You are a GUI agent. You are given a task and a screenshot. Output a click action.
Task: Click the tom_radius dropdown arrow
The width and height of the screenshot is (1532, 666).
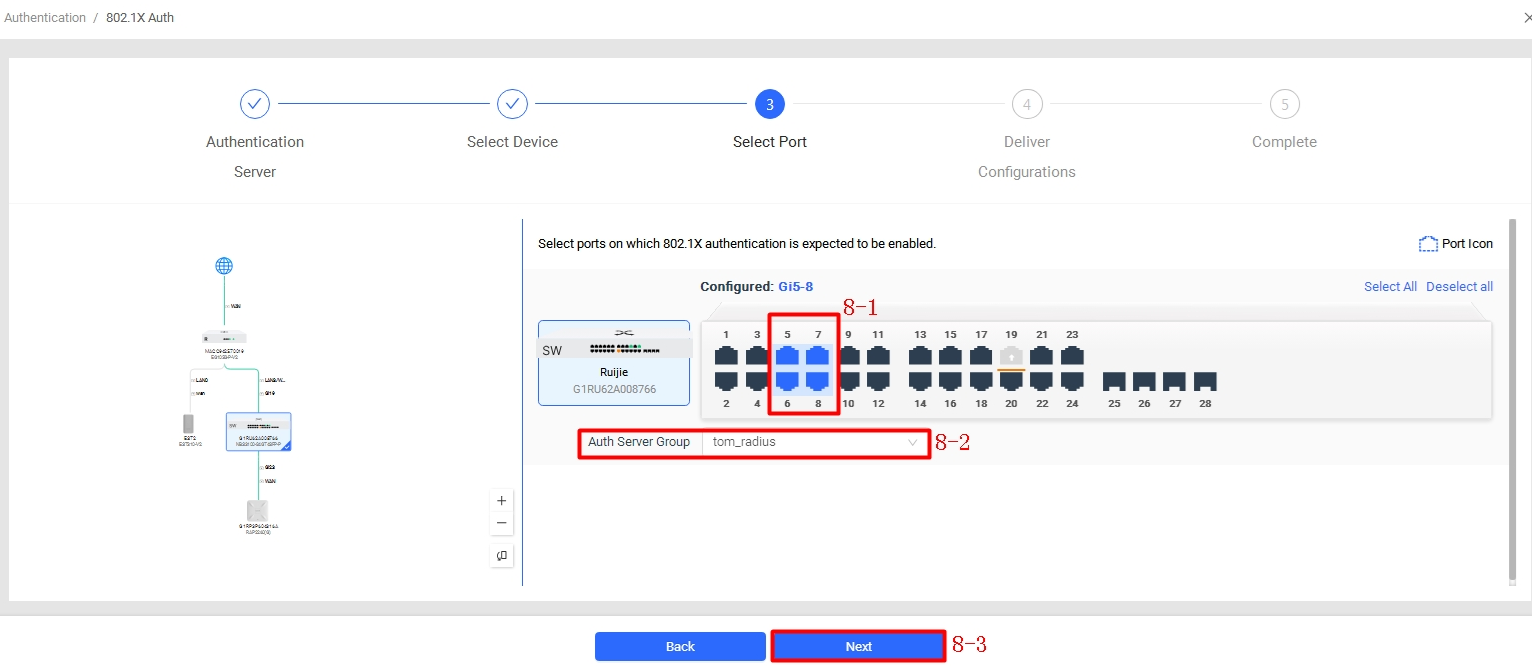912,442
